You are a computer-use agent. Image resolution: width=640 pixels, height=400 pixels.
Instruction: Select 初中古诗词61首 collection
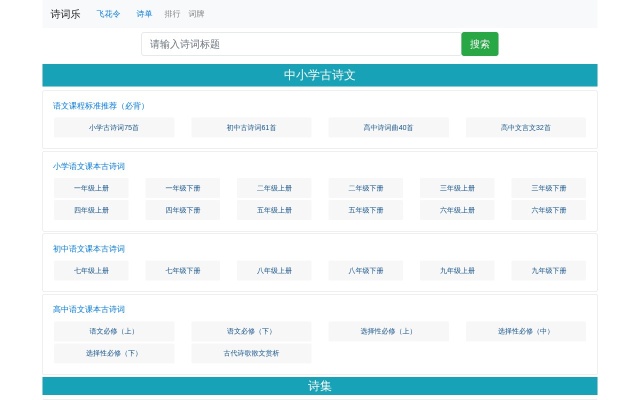coord(251,128)
